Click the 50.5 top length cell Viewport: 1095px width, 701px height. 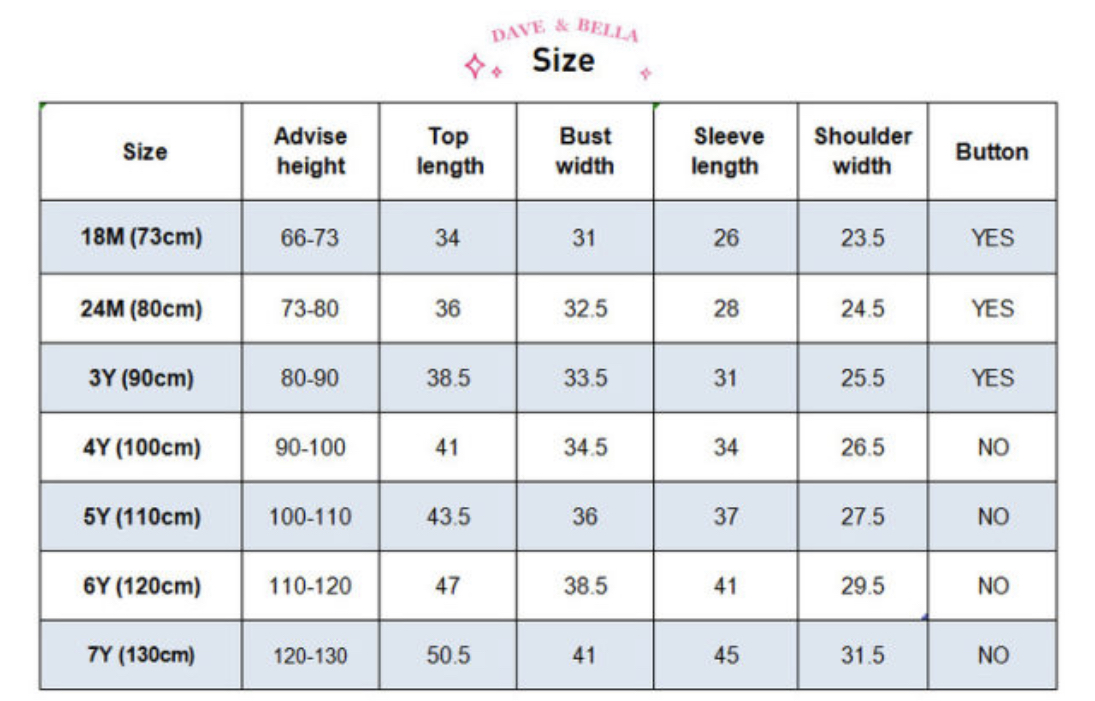click(x=448, y=655)
